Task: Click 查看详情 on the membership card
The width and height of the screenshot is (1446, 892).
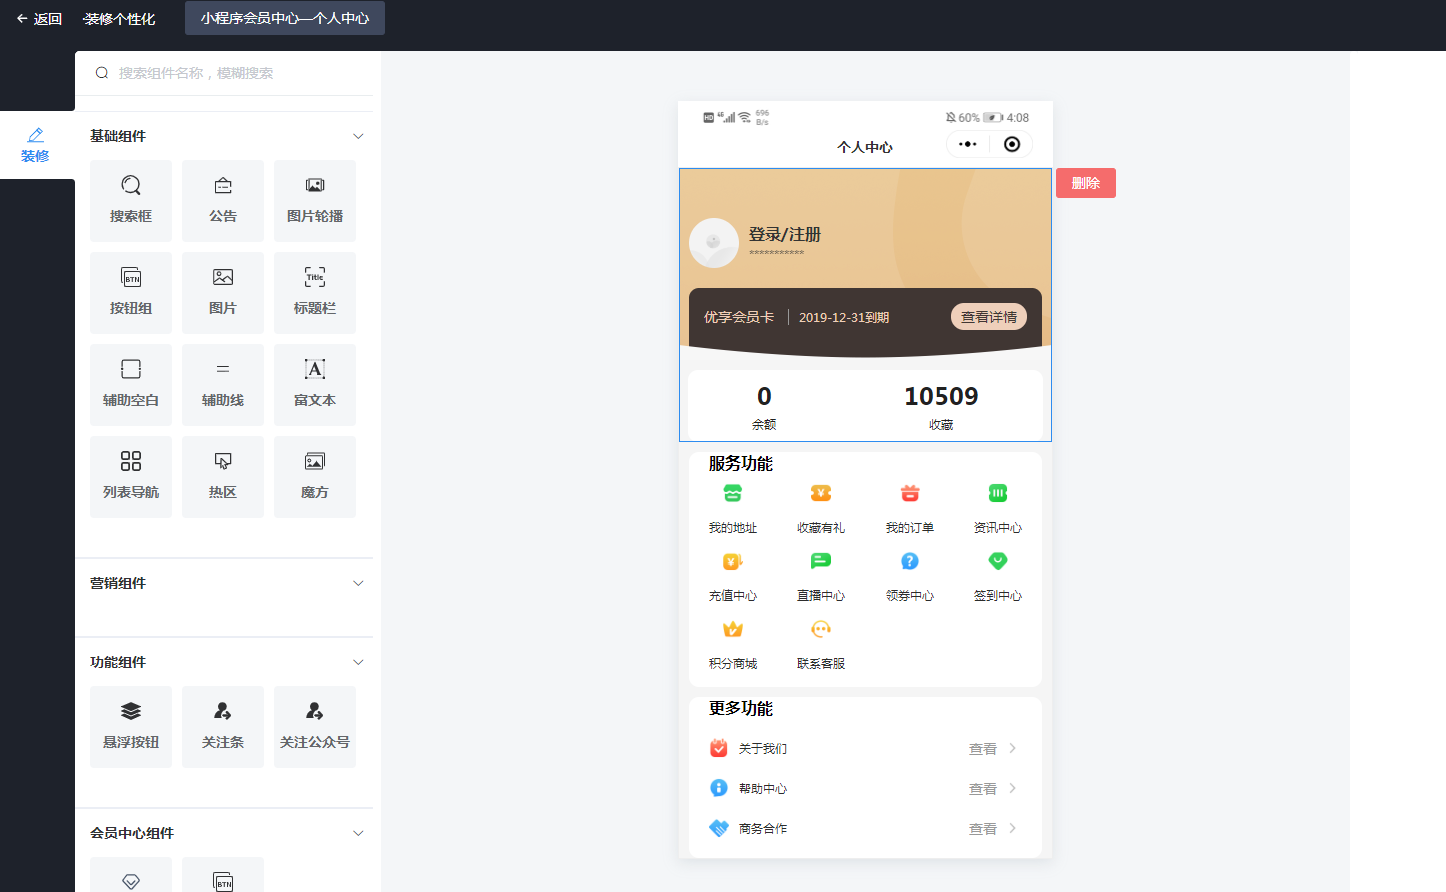Action: pos(988,316)
